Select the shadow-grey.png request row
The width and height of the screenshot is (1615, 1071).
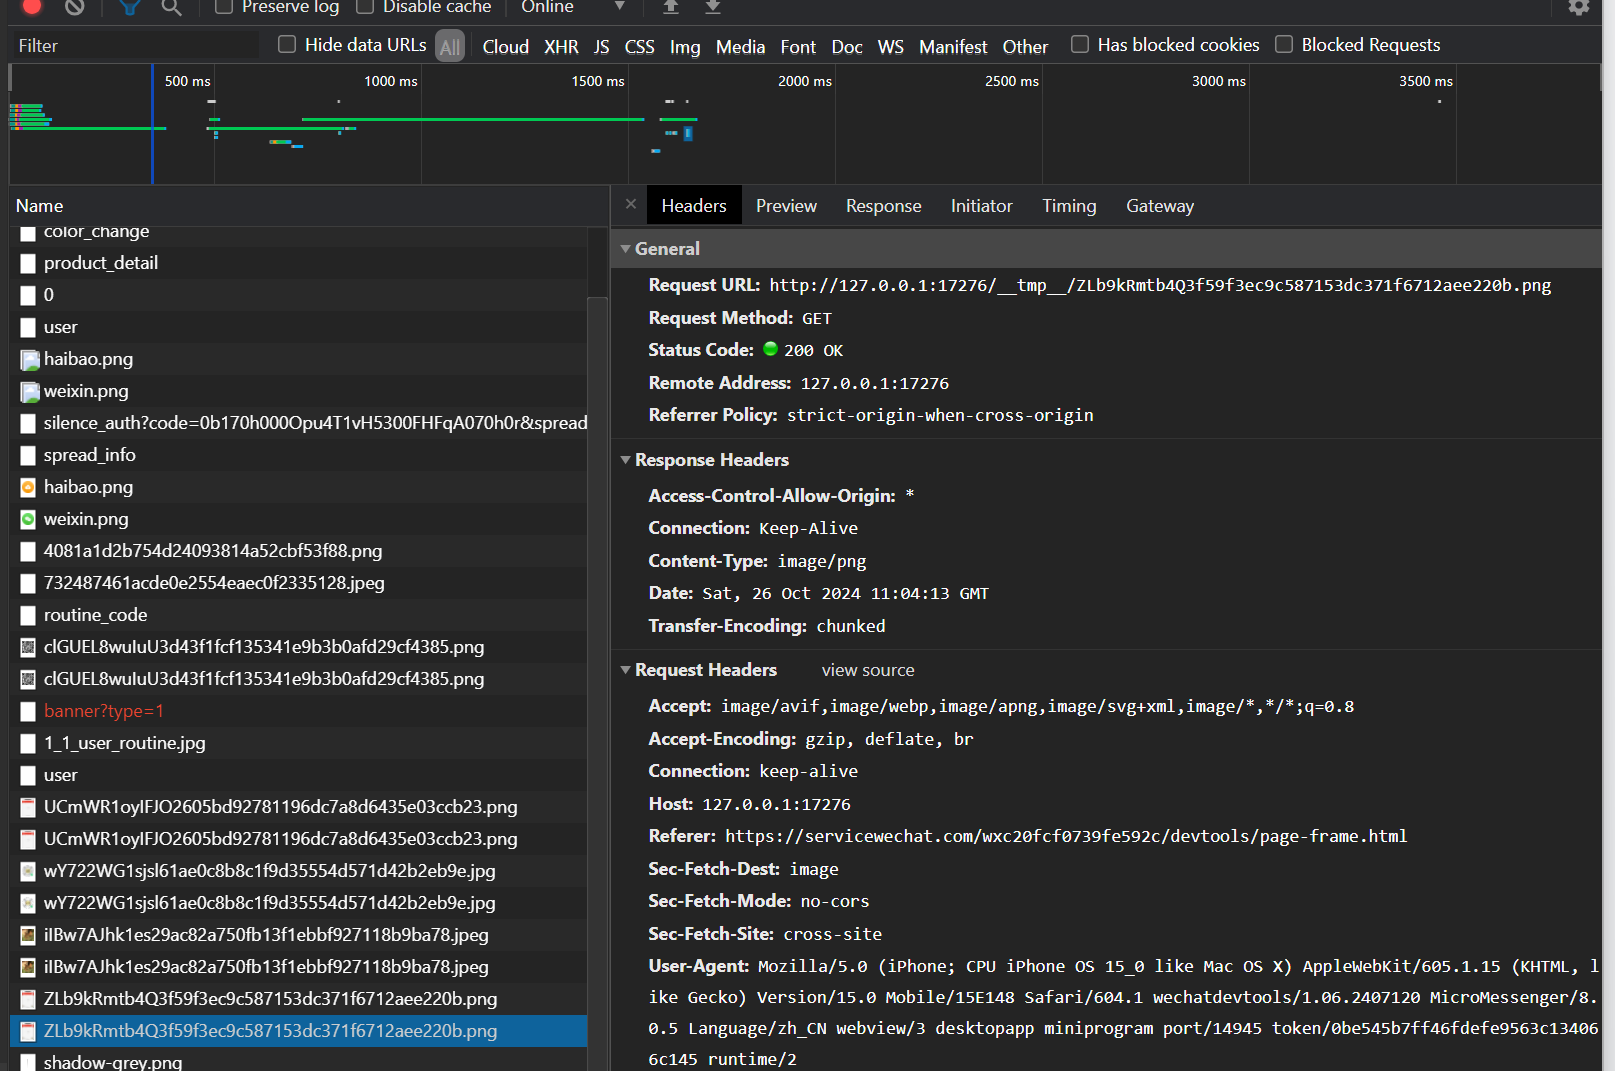pyautogui.click(x=299, y=1061)
